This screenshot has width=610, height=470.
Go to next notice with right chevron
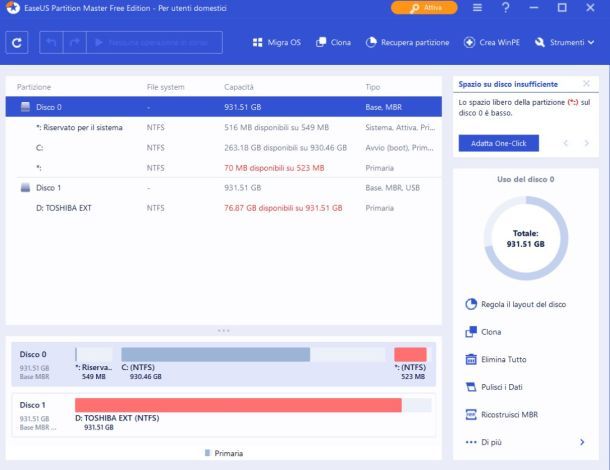tap(587, 143)
